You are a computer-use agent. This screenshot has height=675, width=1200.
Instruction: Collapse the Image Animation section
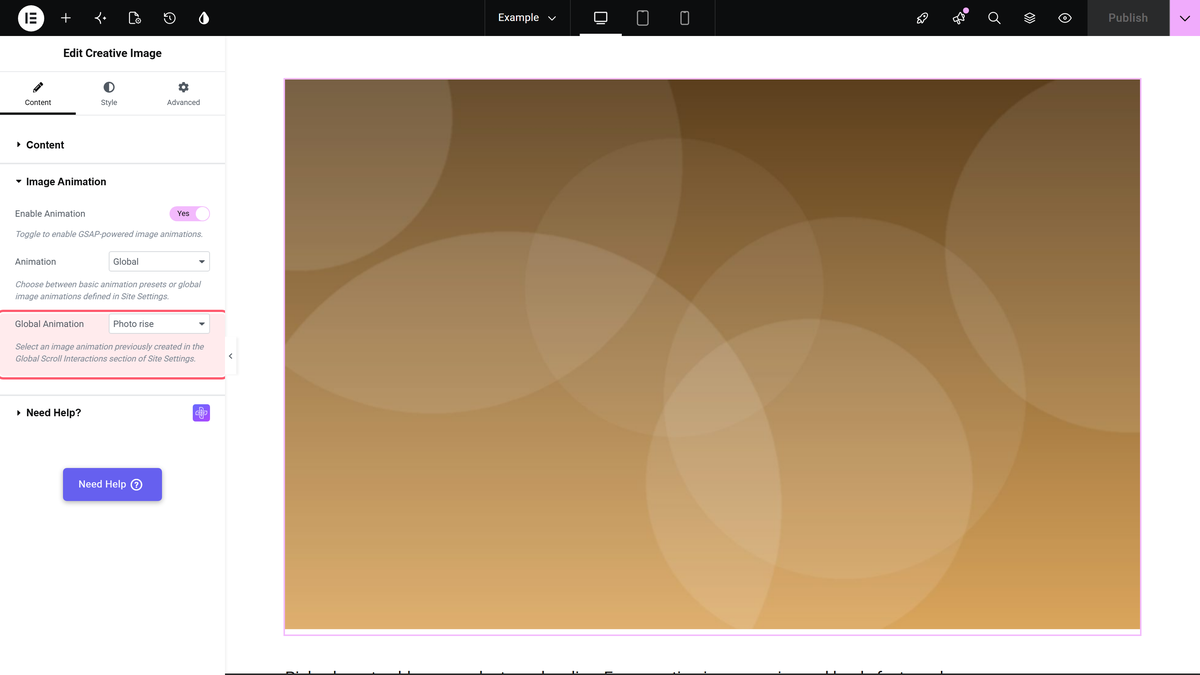point(112,182)
